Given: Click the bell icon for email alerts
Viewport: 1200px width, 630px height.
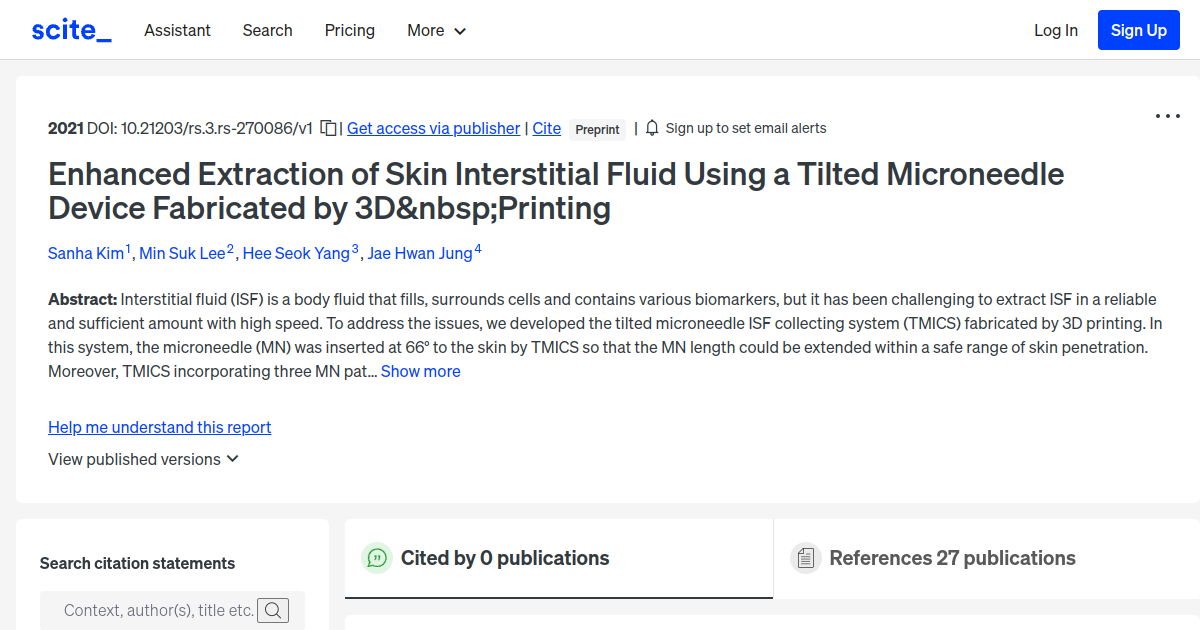Looking at the screenshot, I should click(651, 128).
